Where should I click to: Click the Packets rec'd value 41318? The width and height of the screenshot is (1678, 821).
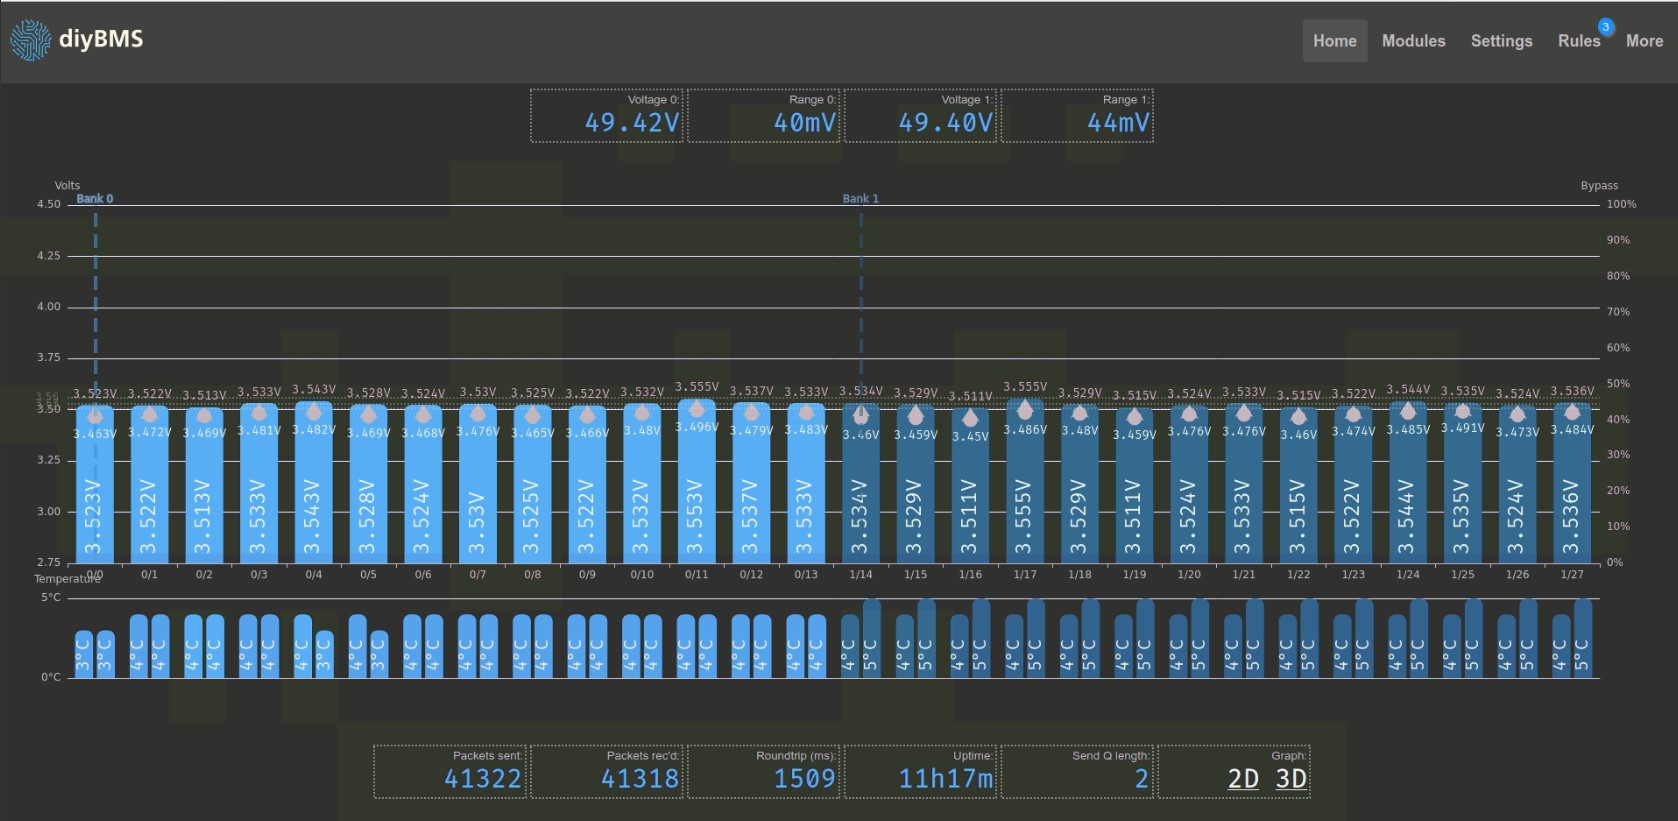640,778
